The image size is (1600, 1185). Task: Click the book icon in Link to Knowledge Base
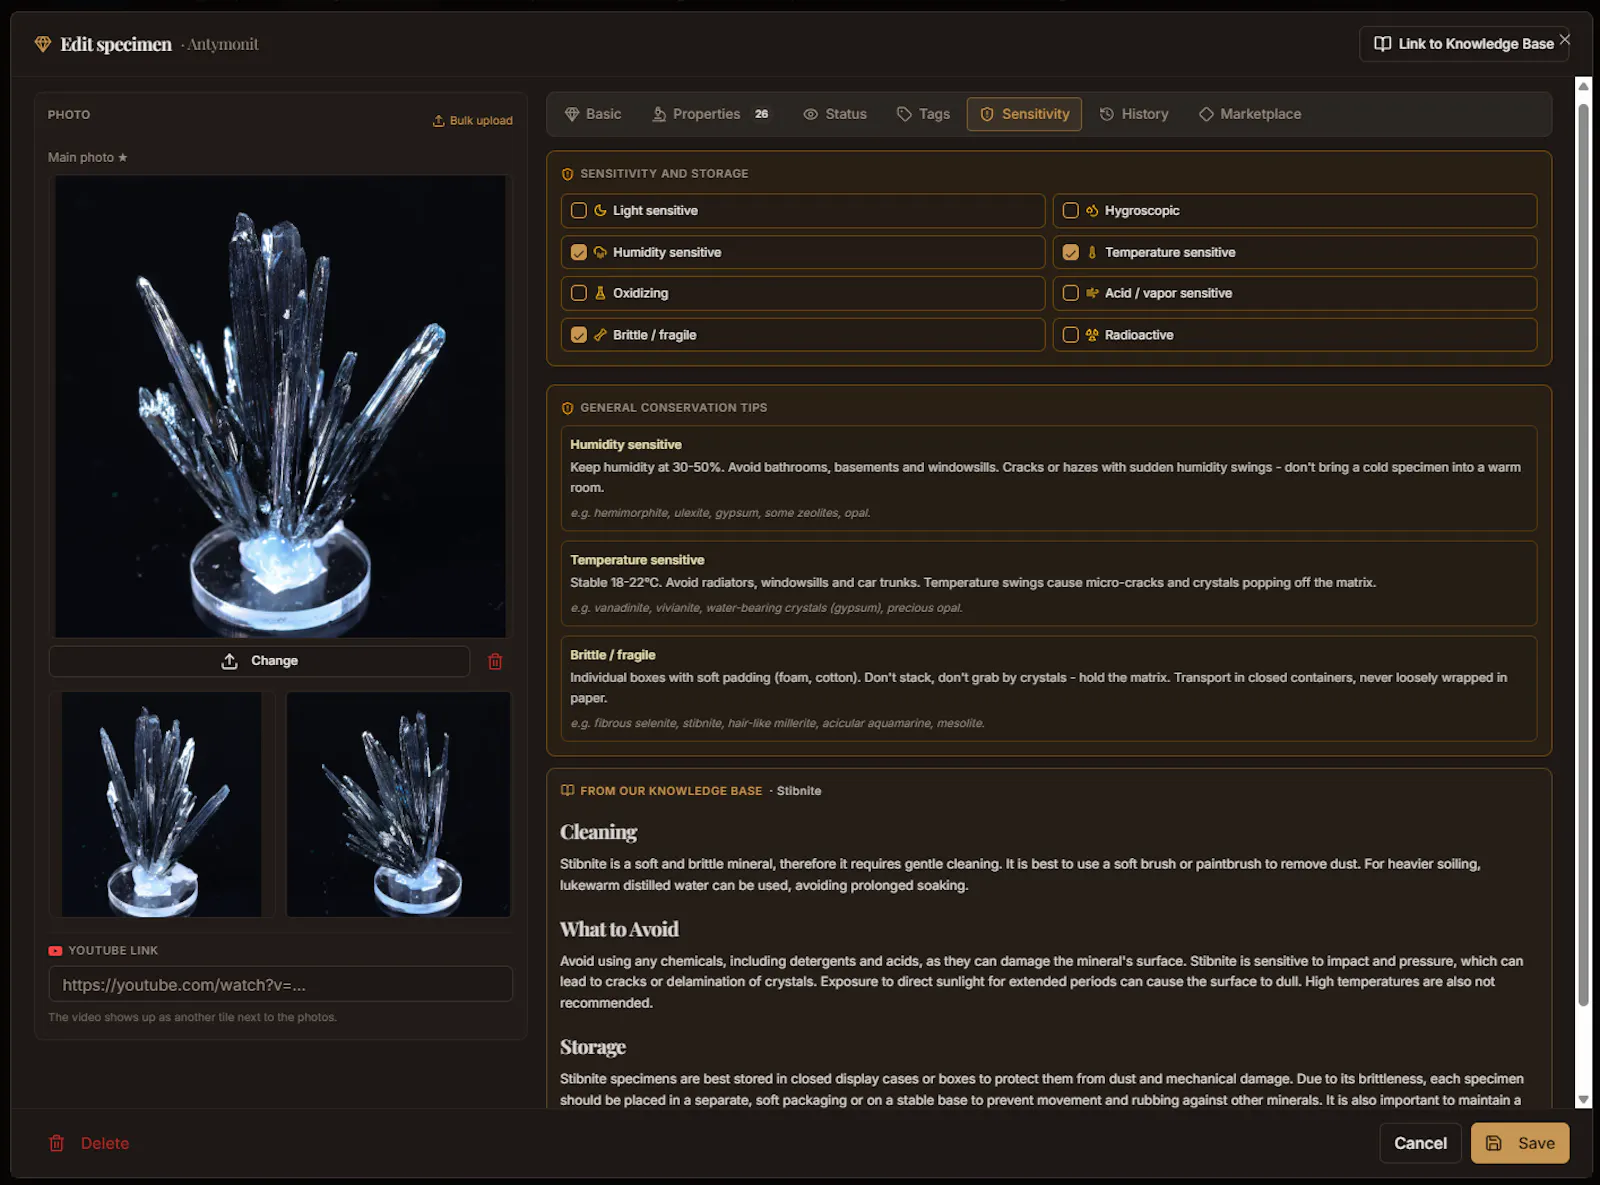click(x=1383, y=44)
